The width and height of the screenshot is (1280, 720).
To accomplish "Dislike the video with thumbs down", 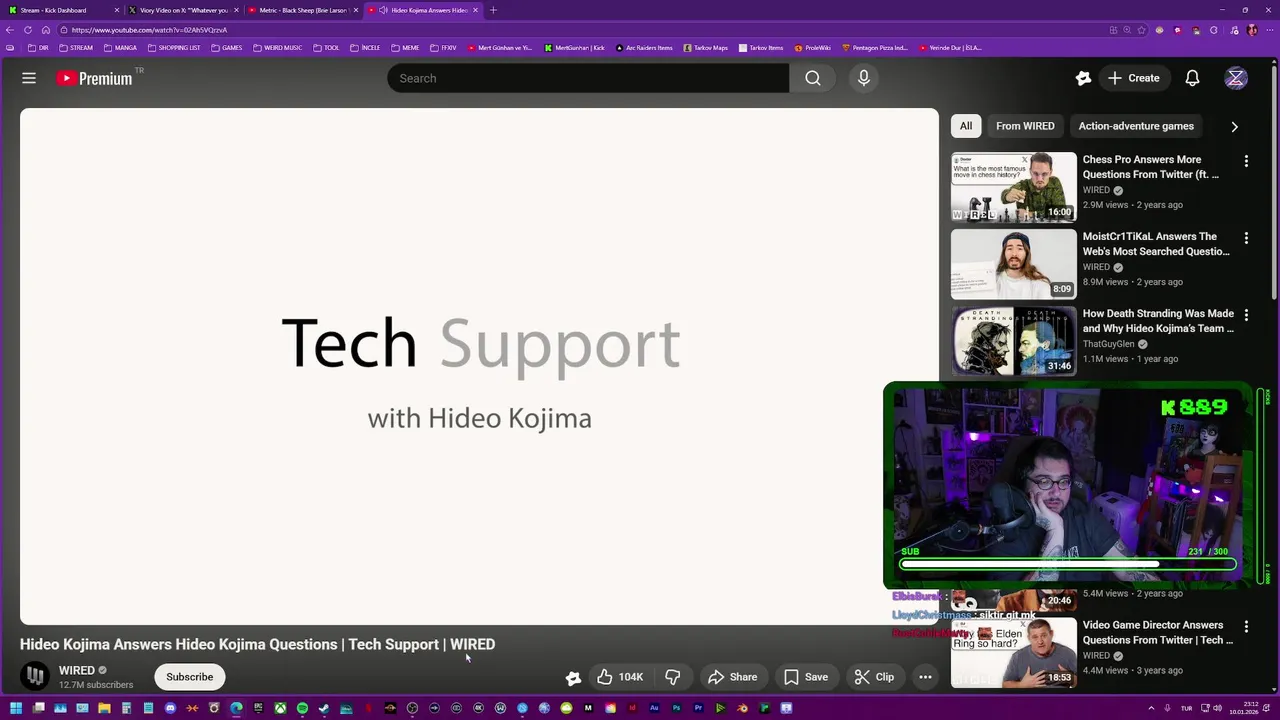I will 673,677.
